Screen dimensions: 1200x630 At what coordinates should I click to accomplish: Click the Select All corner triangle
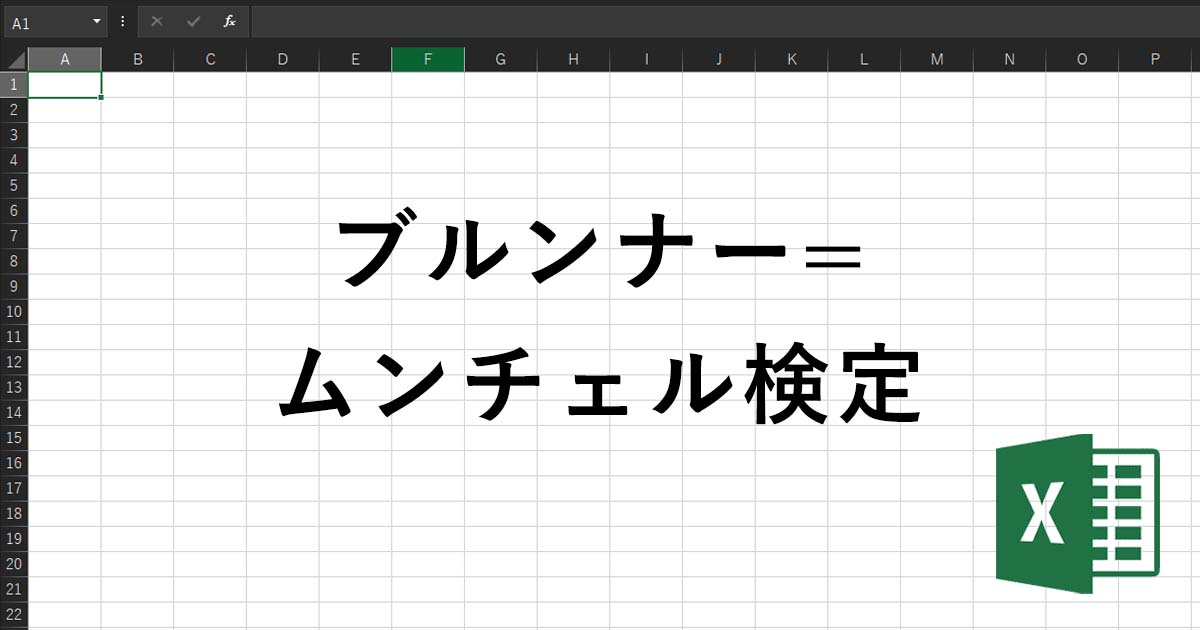[x=15, y=60]
